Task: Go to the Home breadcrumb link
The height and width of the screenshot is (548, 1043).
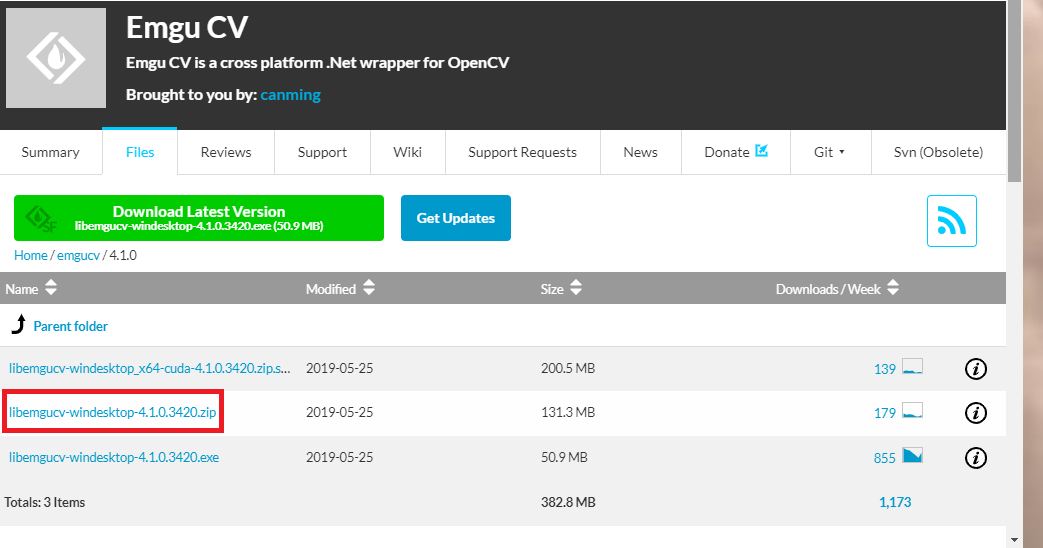Action: pos(31,255)
